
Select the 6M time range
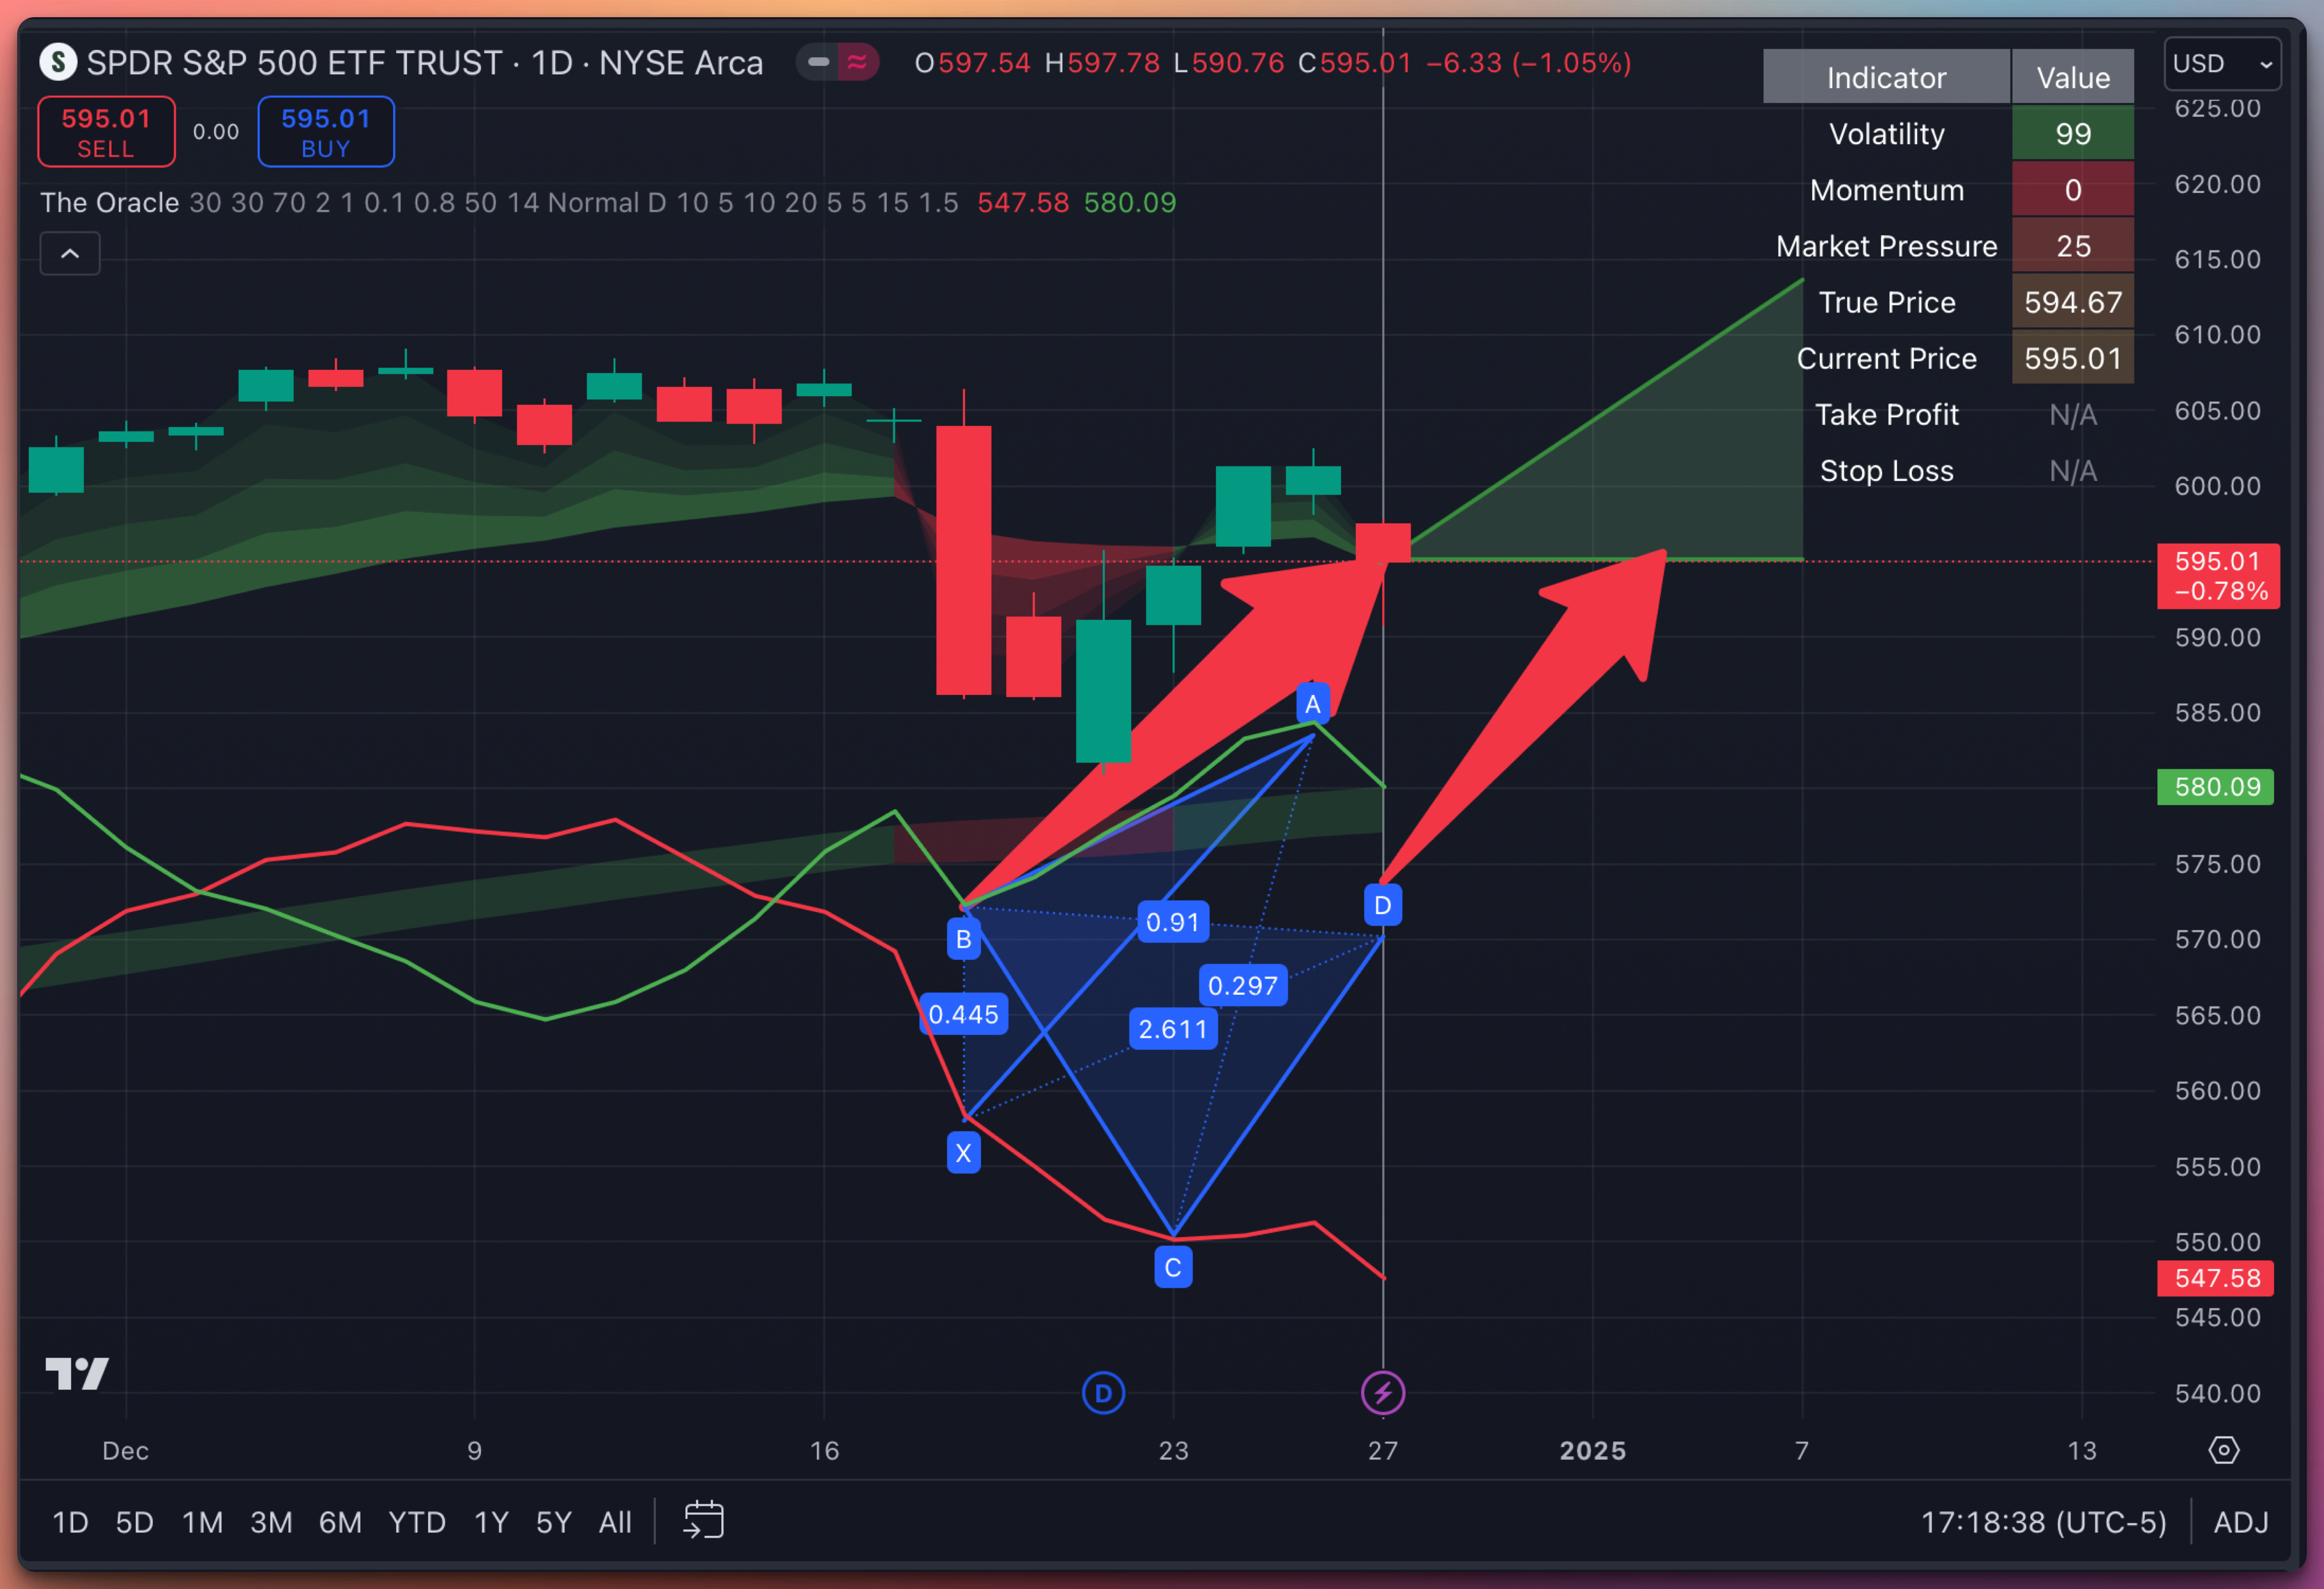click(340, 1522)
